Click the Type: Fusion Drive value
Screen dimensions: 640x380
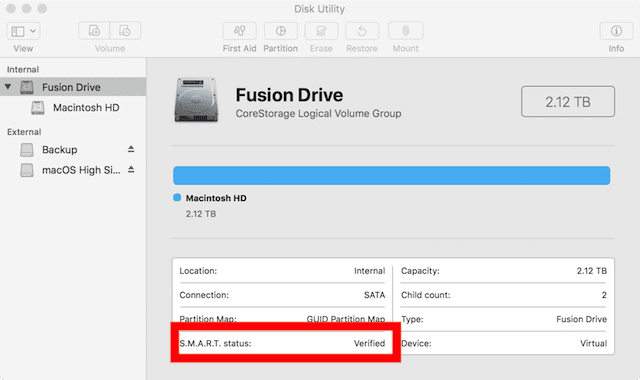pyautogui.click(x=582, y=319)
